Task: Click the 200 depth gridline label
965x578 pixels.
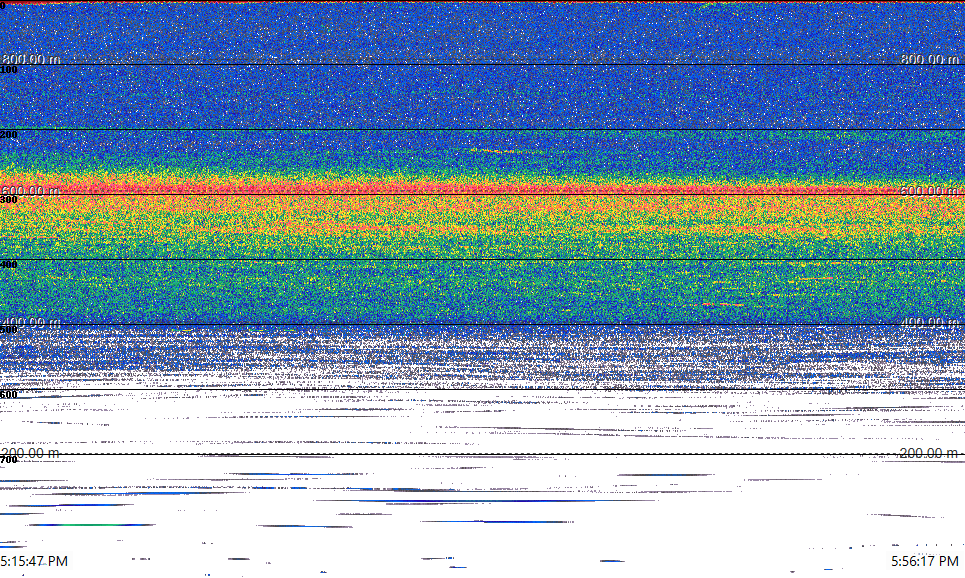Action: click(9, 134)
